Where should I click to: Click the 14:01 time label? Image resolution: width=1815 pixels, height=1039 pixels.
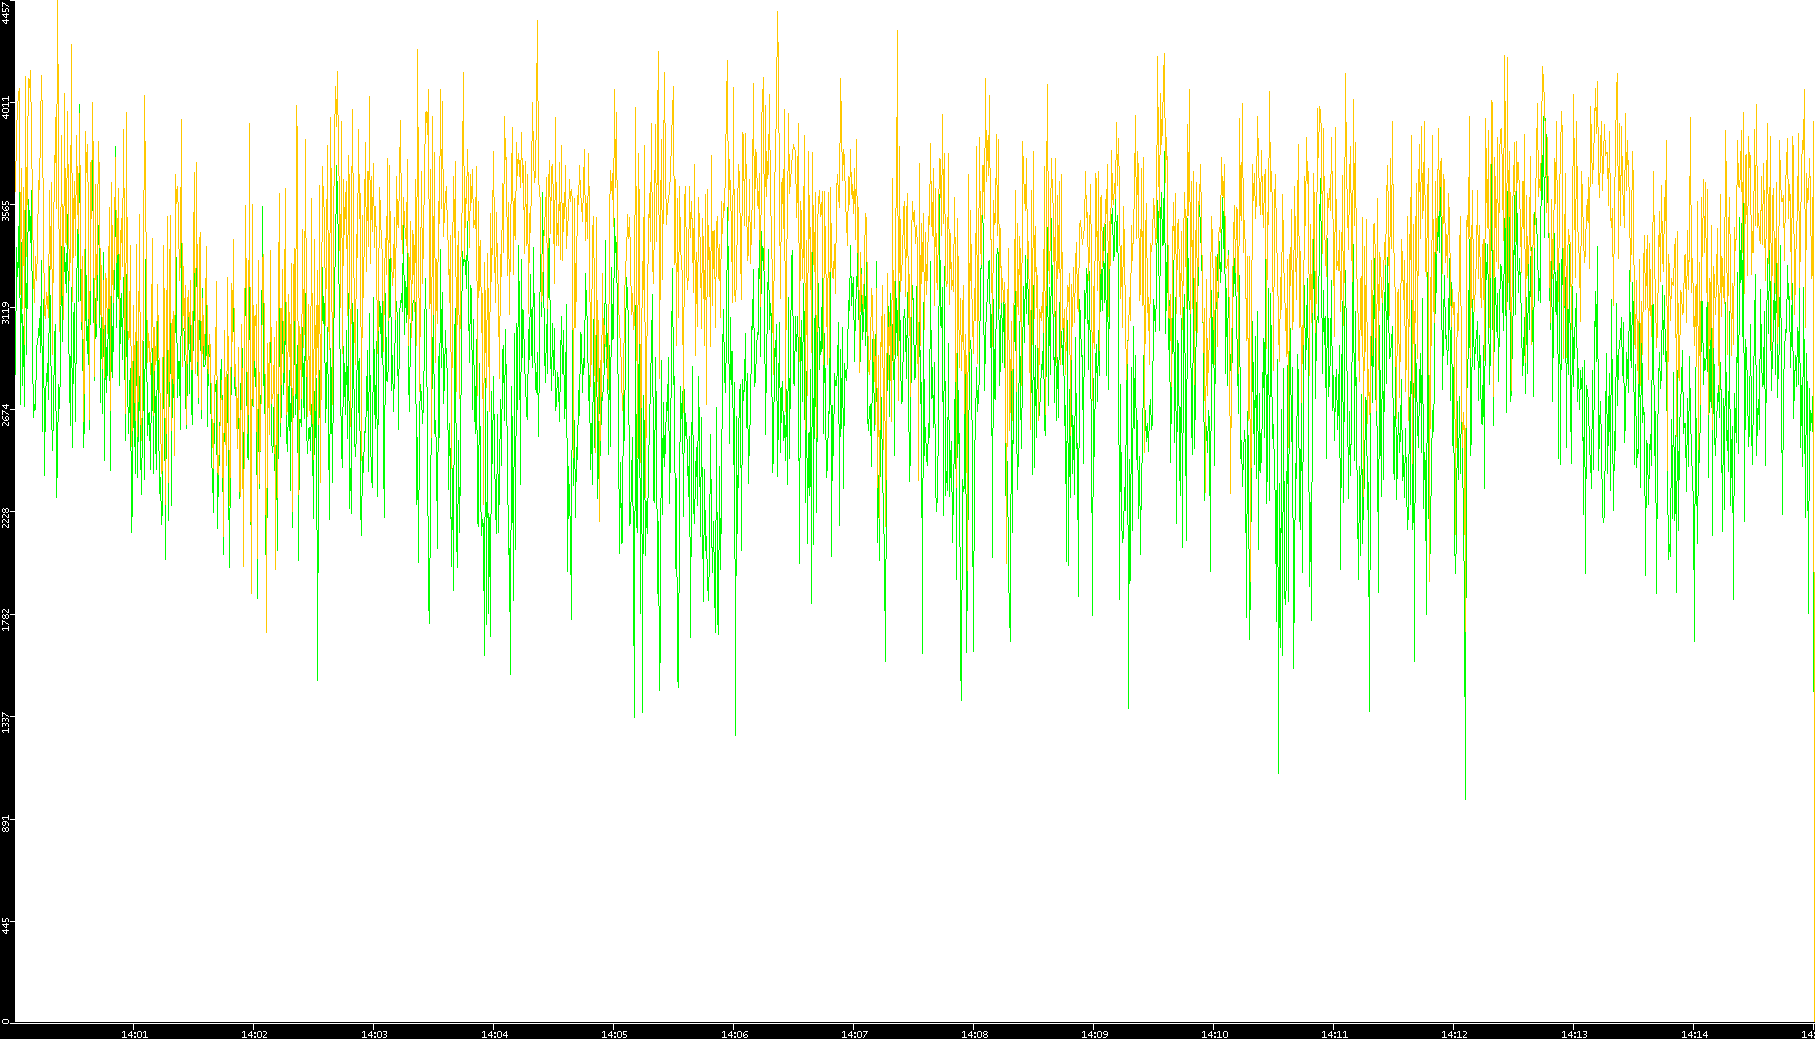[x=134, y=1034]
